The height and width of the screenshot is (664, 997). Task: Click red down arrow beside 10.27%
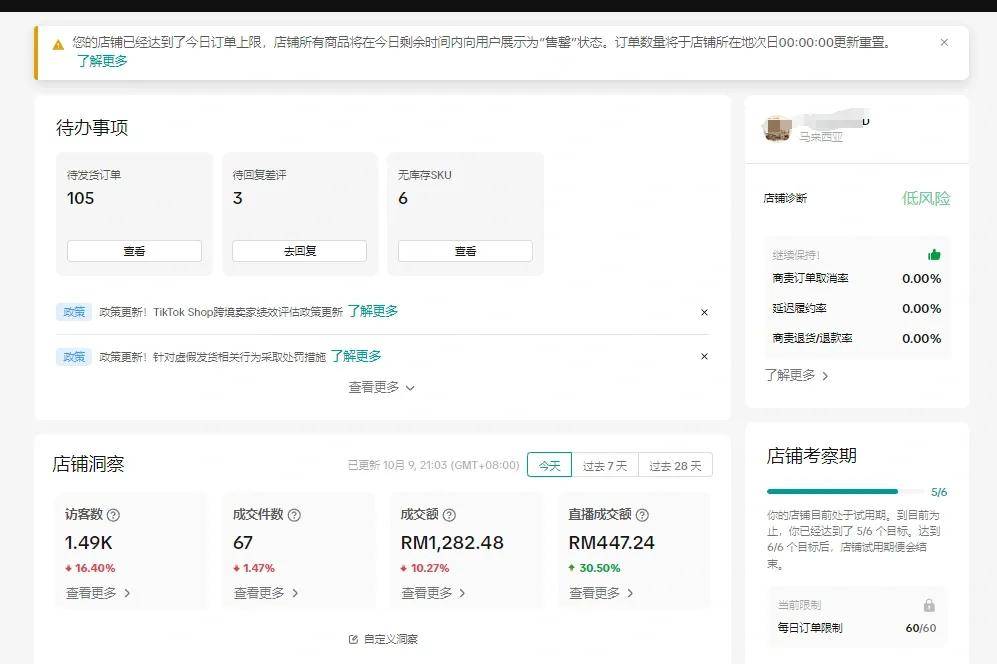click(404, 568)
